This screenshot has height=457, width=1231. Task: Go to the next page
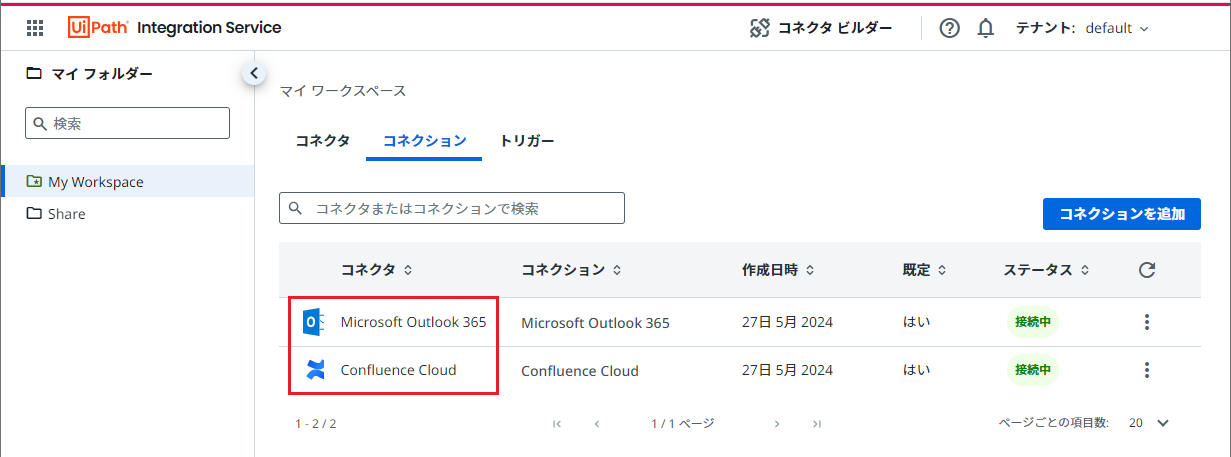[x=777, y=424]
